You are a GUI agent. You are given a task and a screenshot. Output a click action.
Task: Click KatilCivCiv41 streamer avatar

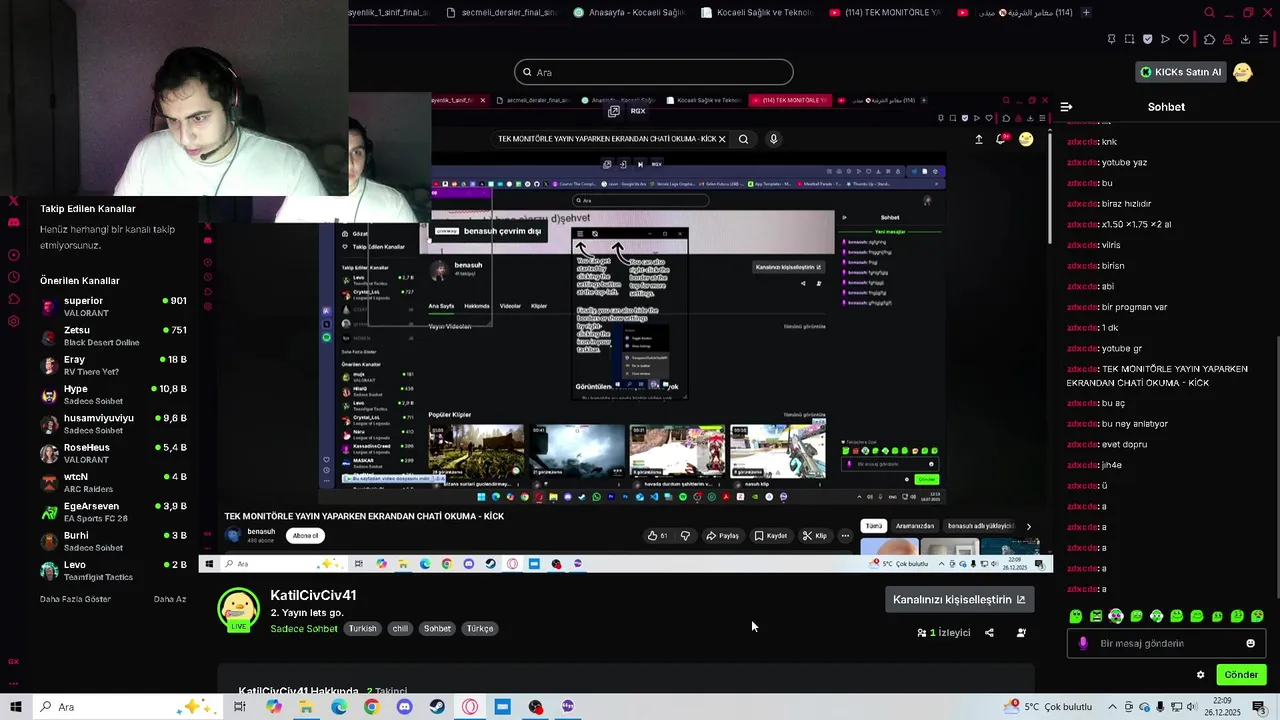click(238, 608)
